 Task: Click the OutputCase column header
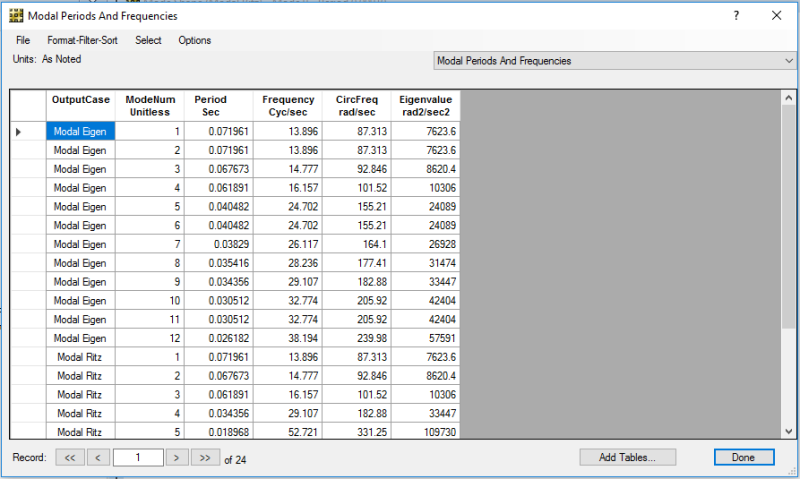pos(81,106)
